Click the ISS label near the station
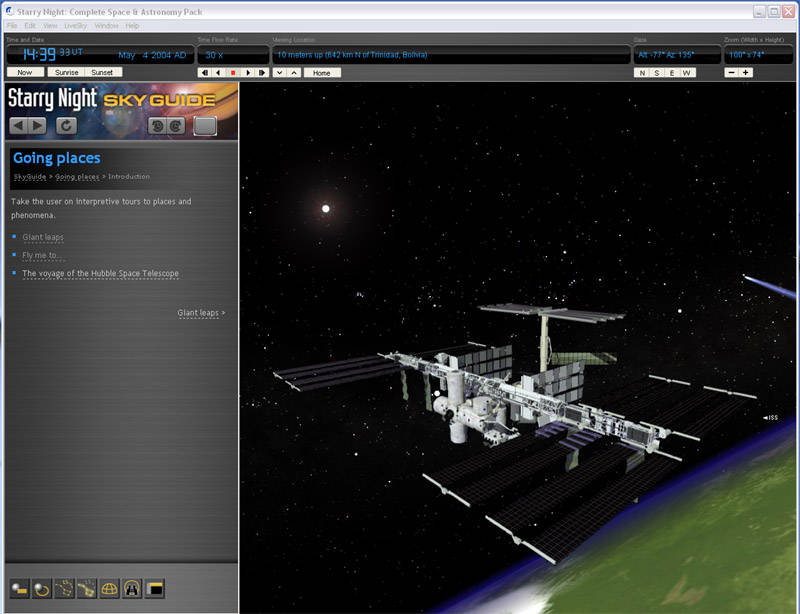The height and width of the screenshot is (614, 800). point(771,417)
